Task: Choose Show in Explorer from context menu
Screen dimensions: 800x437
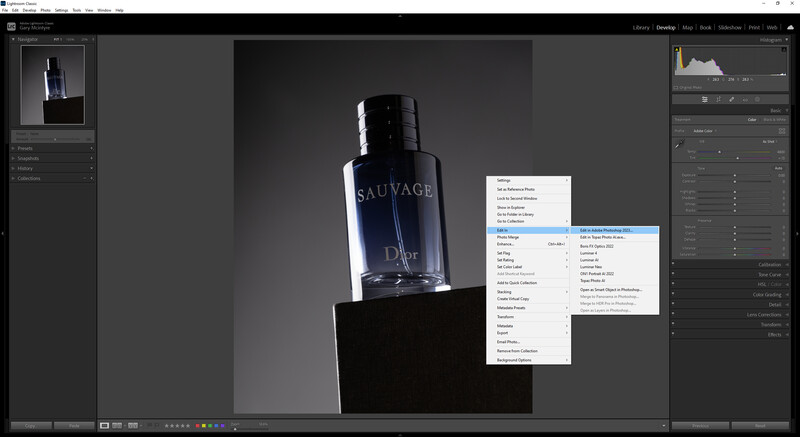Action: tap(529, 208)
